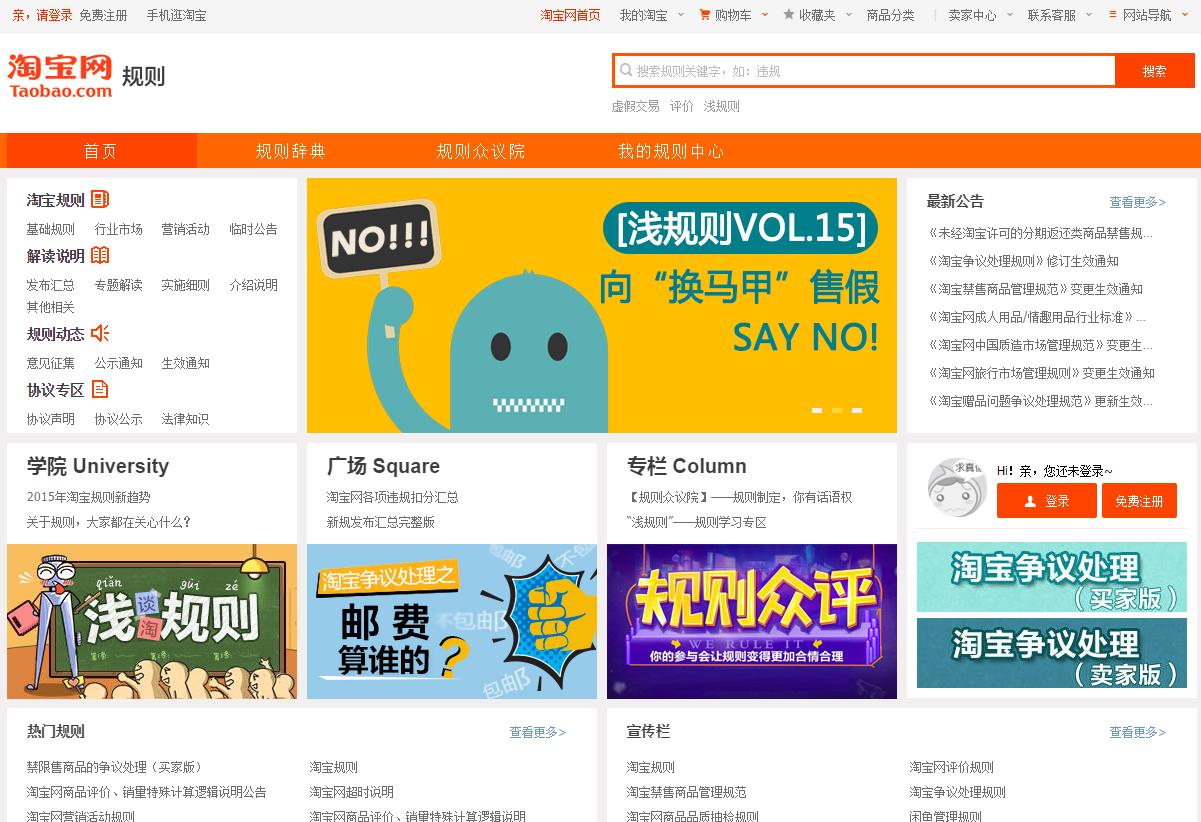Expand 我的淘宝 dropdown arrow
Screen dimensions: 1201x822
click(681, 15)
